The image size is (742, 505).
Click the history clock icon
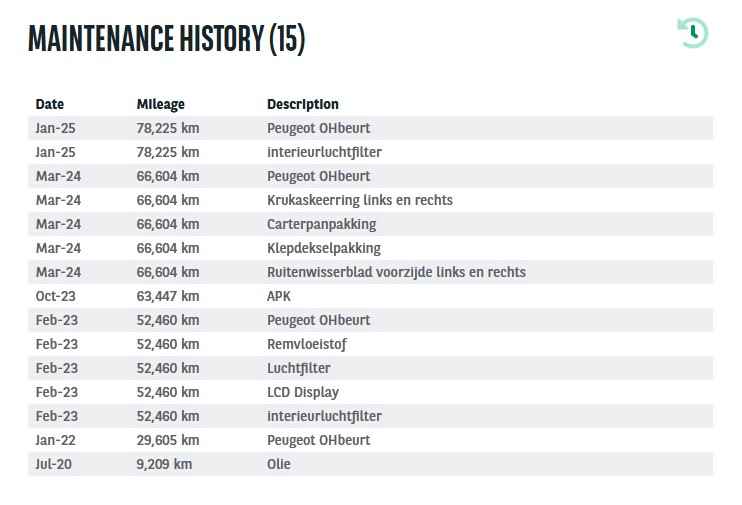point(693,33)
